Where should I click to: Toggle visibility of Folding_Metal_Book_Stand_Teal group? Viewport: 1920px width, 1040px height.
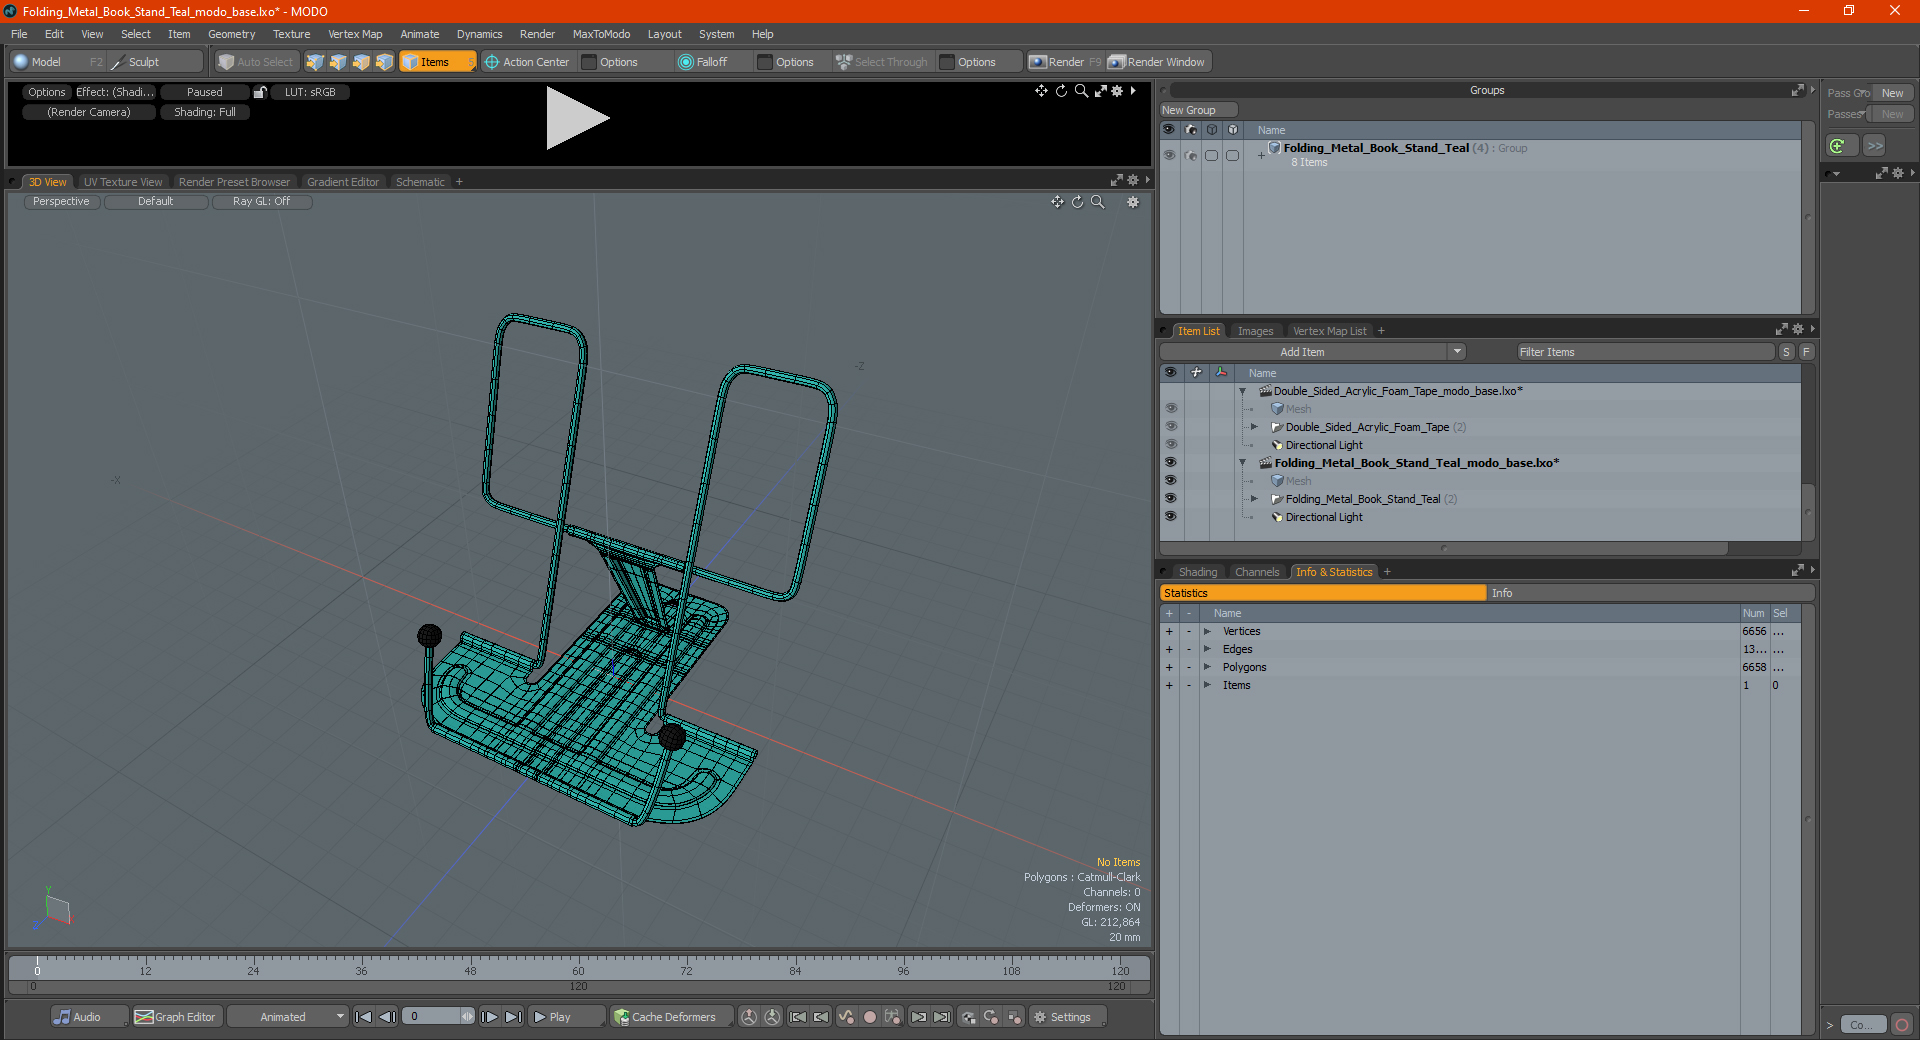(x=1169, y=155)
